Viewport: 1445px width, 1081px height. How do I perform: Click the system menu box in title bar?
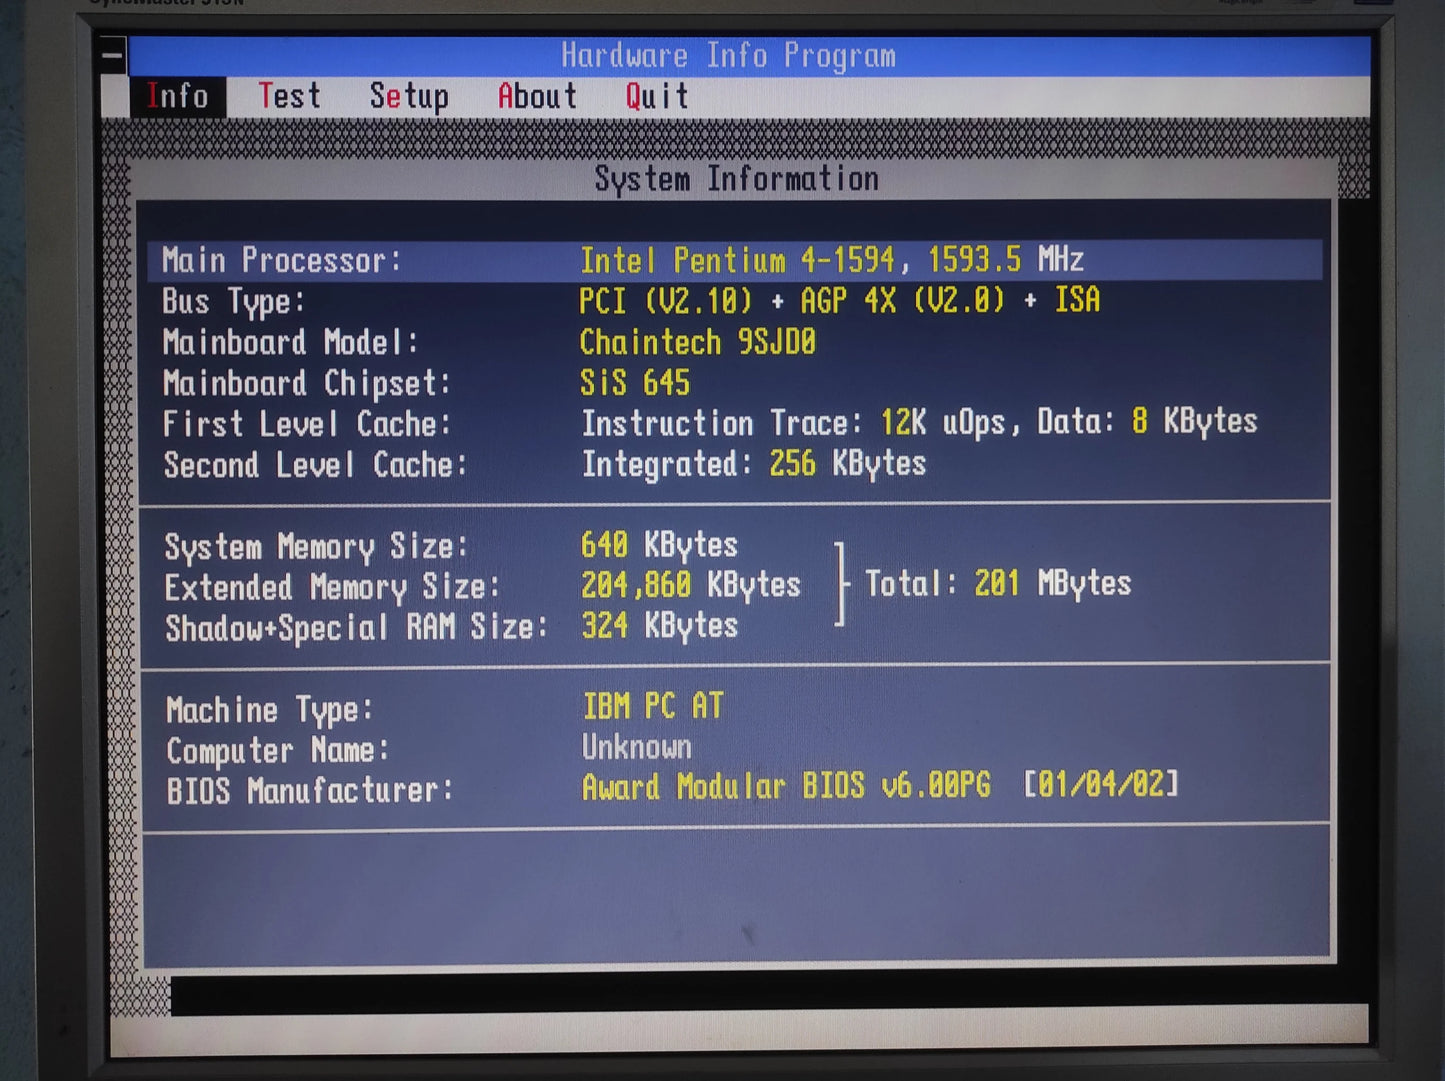point(113,55)
